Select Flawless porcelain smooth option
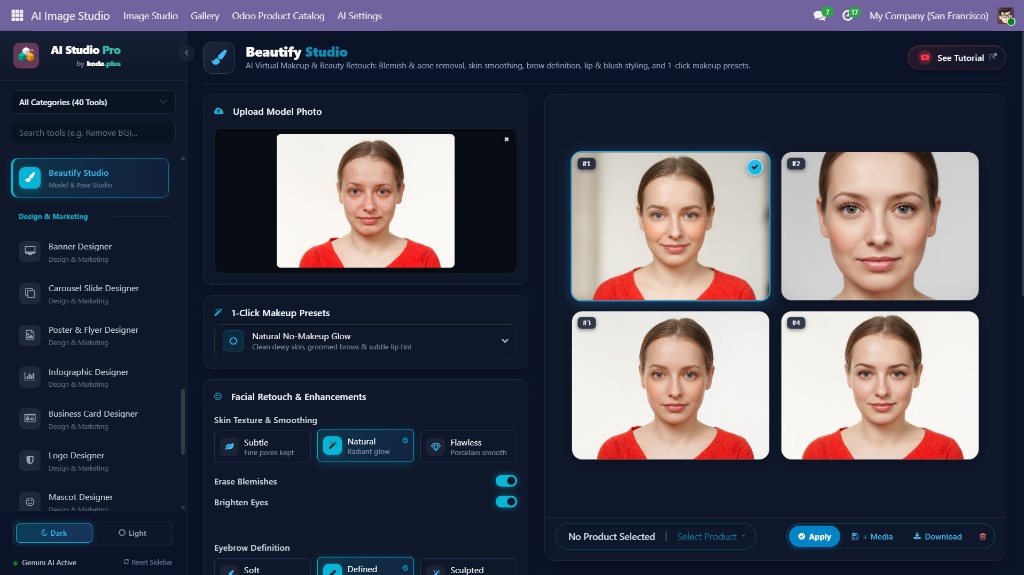Viewport: 1024px width, 575px height. pyautogui.click(x=468, y=446)
